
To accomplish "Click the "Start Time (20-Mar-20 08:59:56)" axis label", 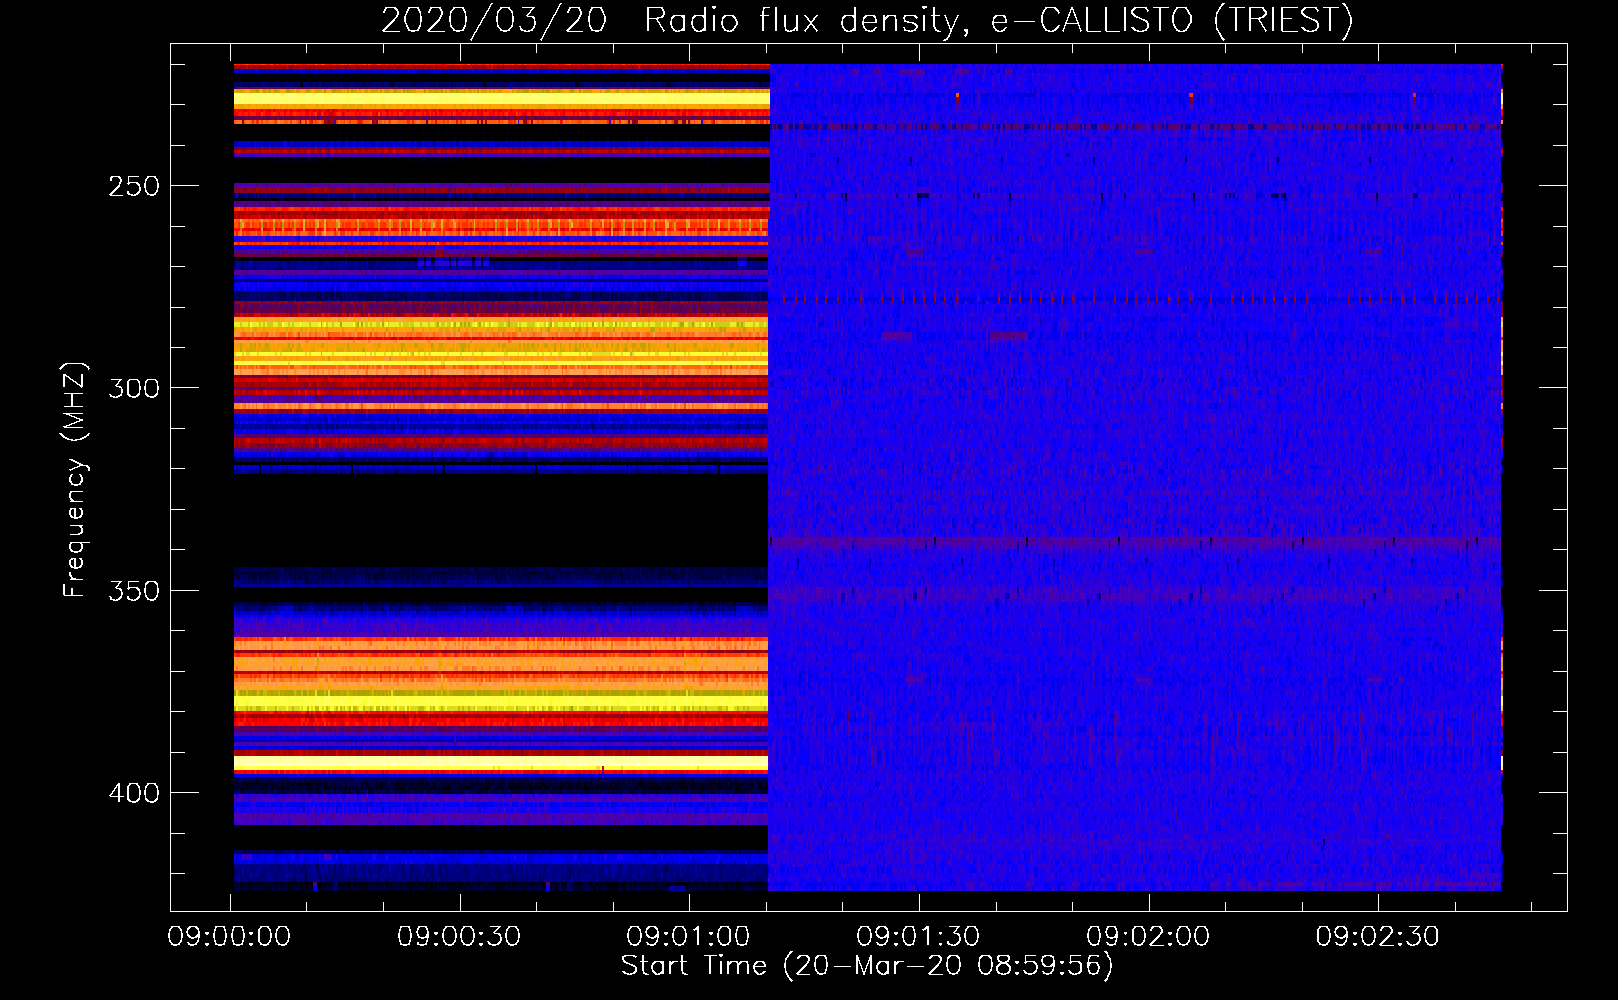I will [867, 966].
